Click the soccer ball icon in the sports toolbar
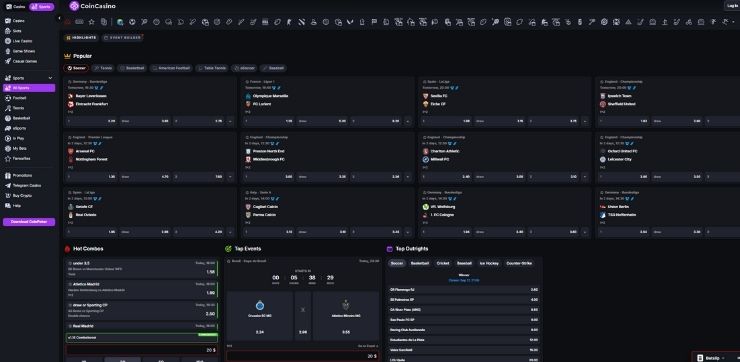 pos(133,22)
